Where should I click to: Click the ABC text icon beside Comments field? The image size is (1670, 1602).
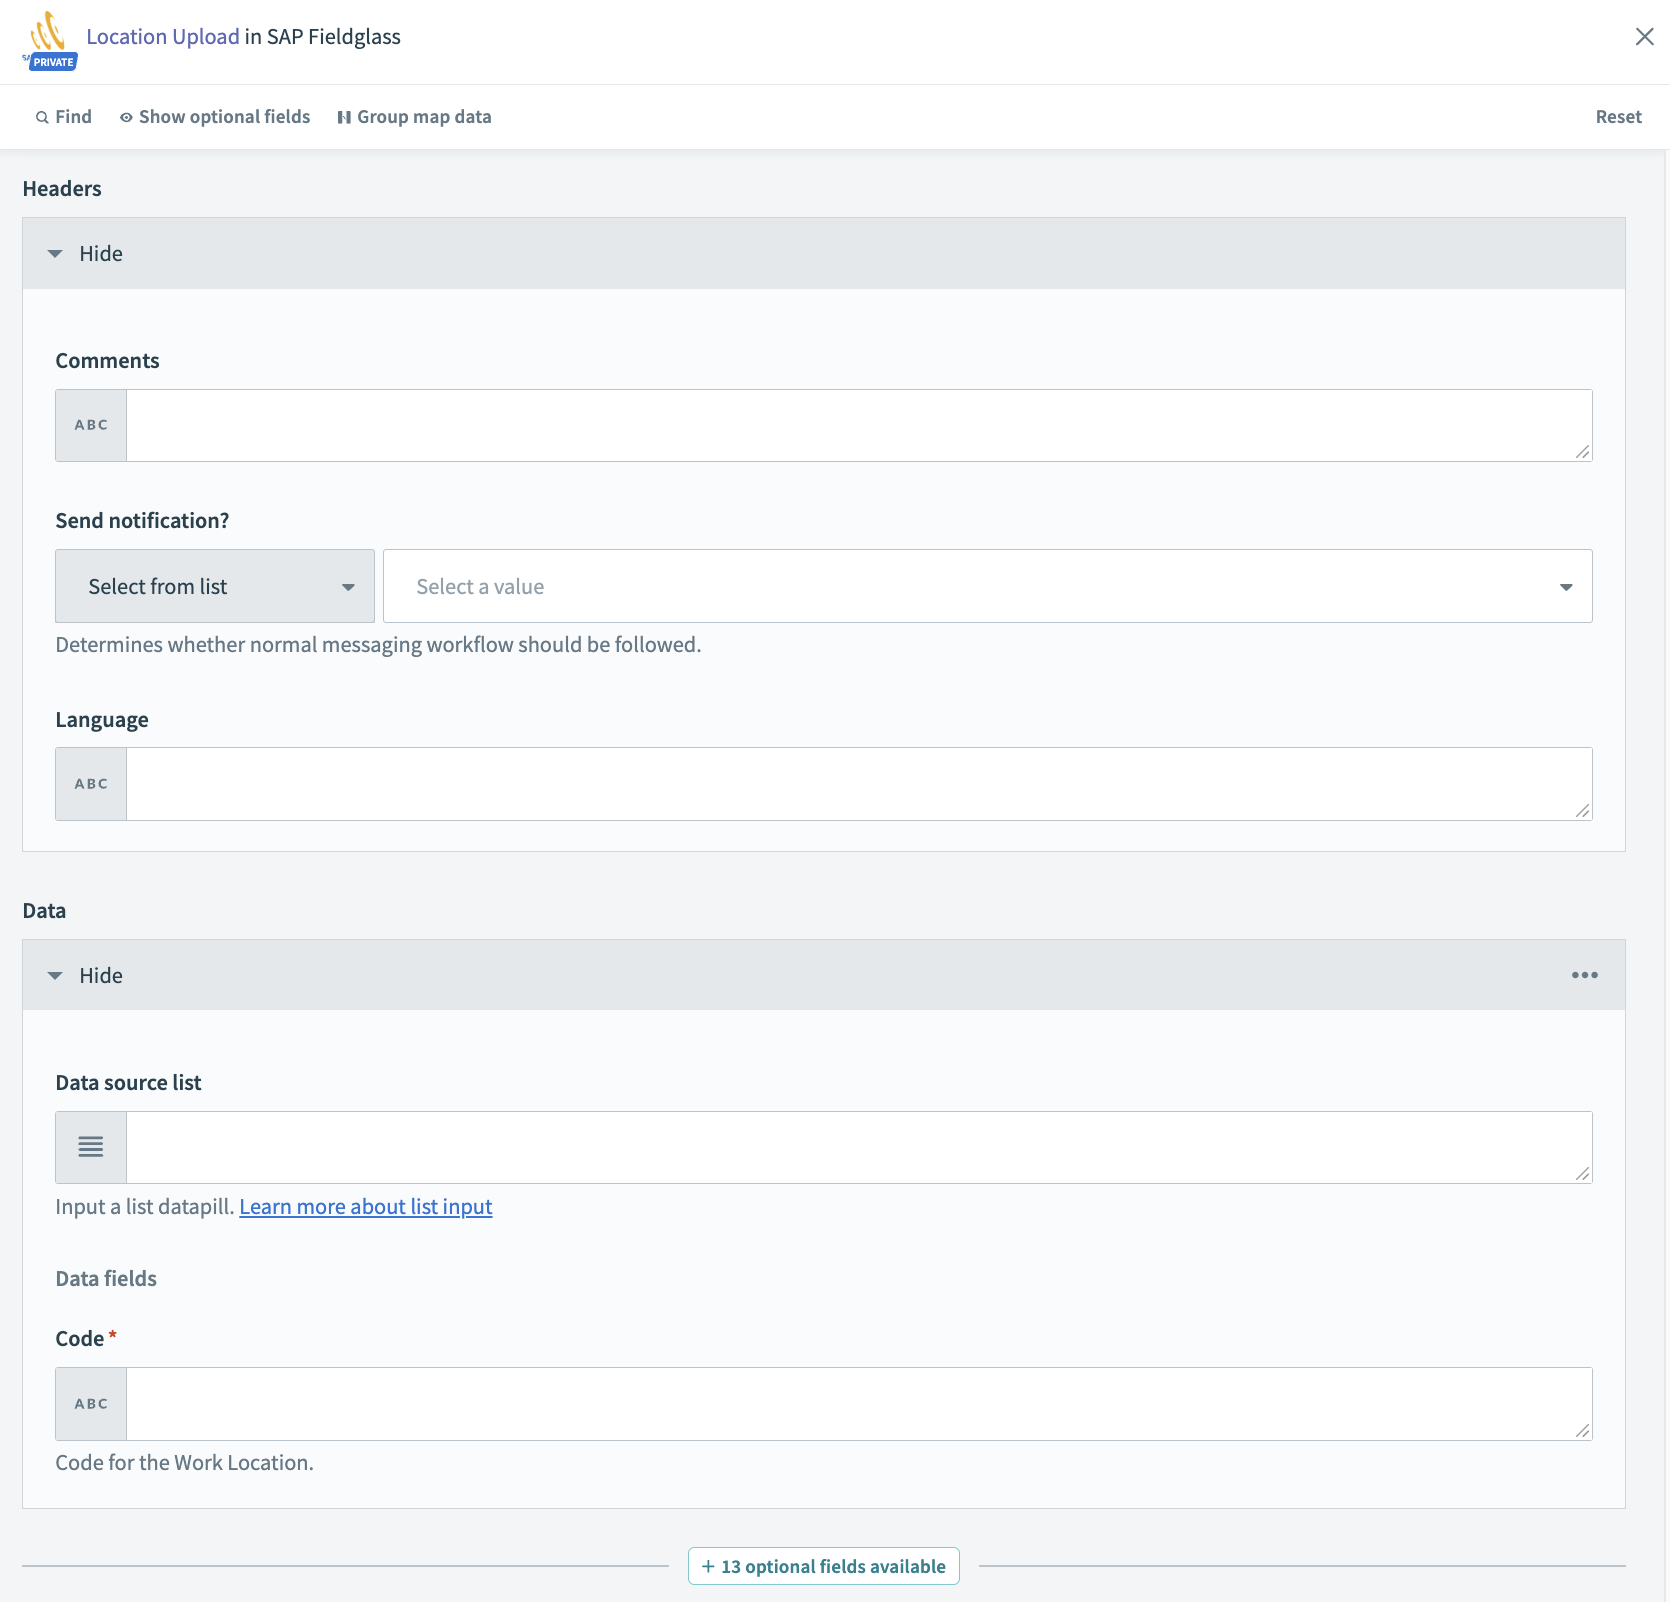coord(90,425)
